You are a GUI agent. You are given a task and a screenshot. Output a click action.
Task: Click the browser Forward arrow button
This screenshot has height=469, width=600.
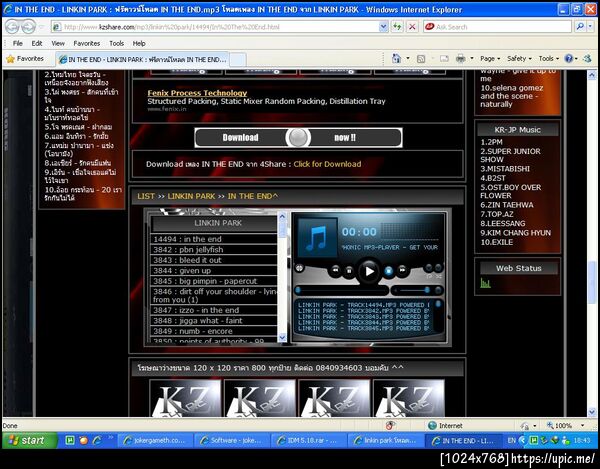click(x=28, y=27)
